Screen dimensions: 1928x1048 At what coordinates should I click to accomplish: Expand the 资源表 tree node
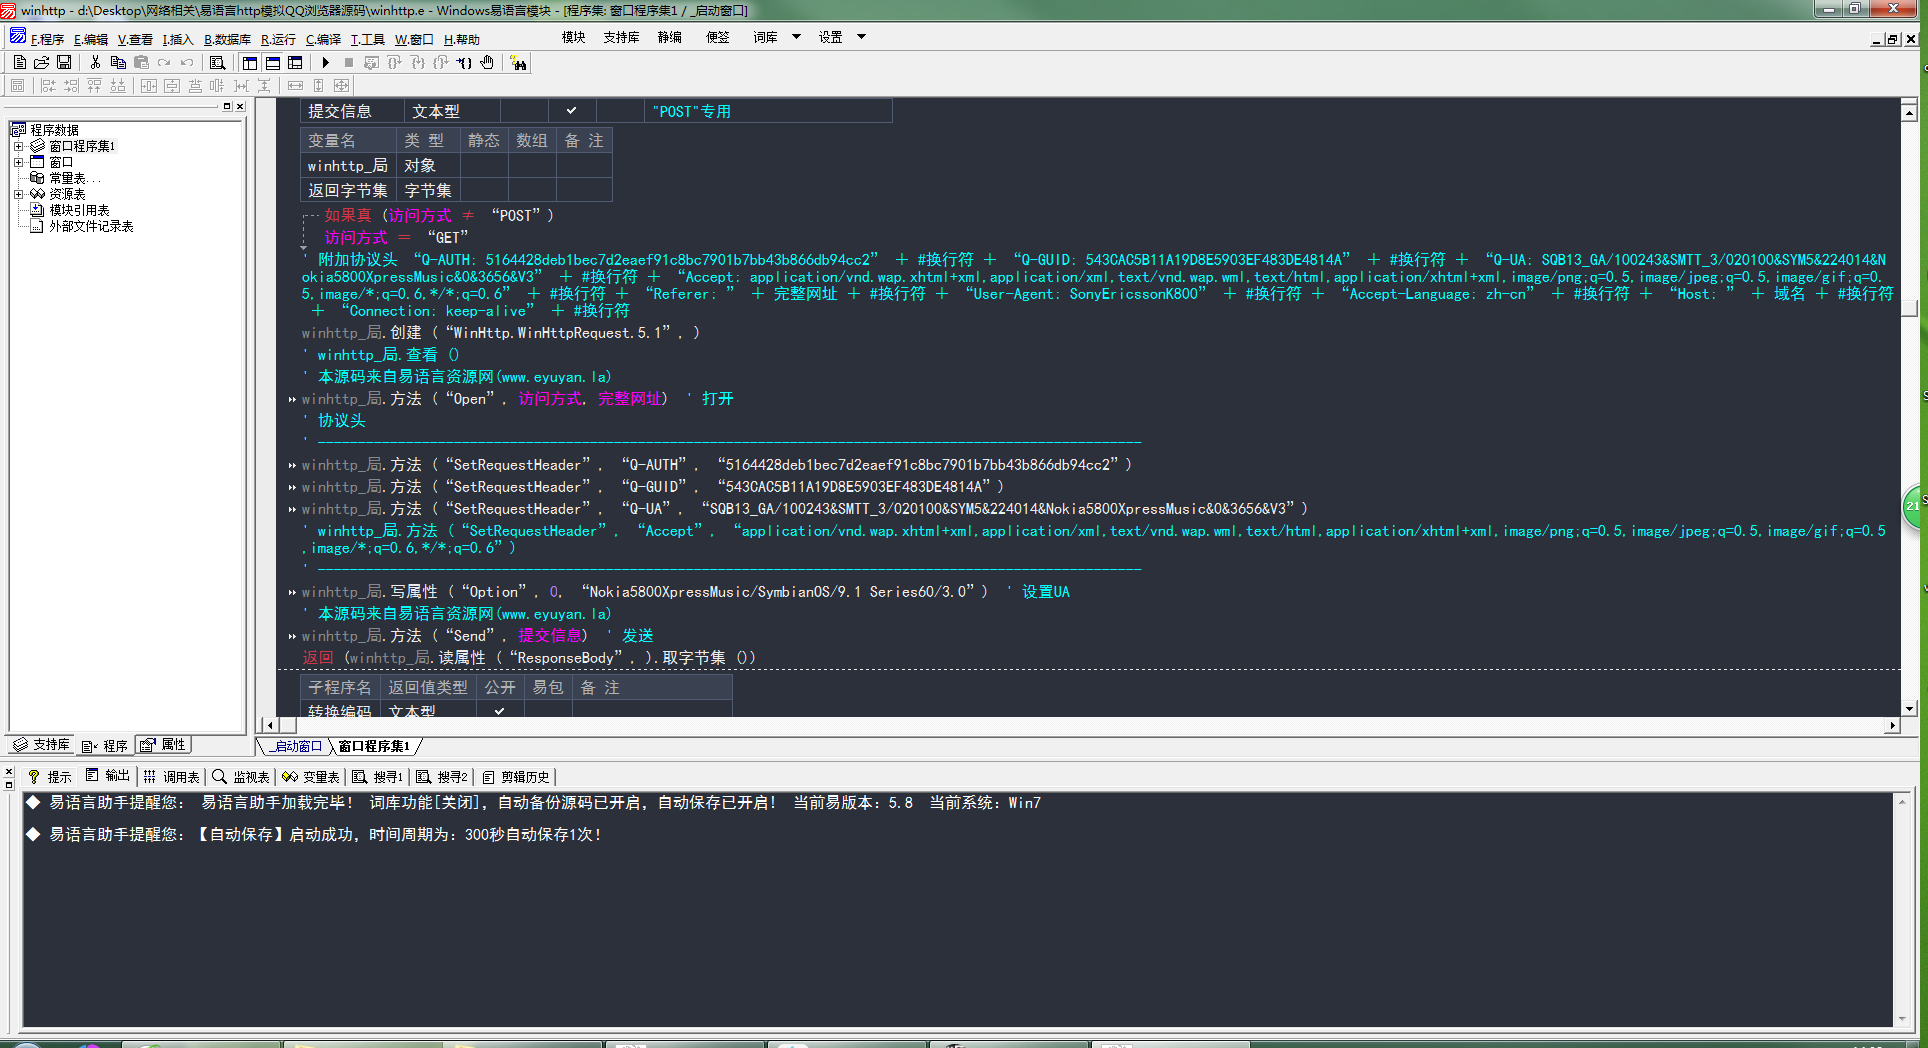pos(18,194)
